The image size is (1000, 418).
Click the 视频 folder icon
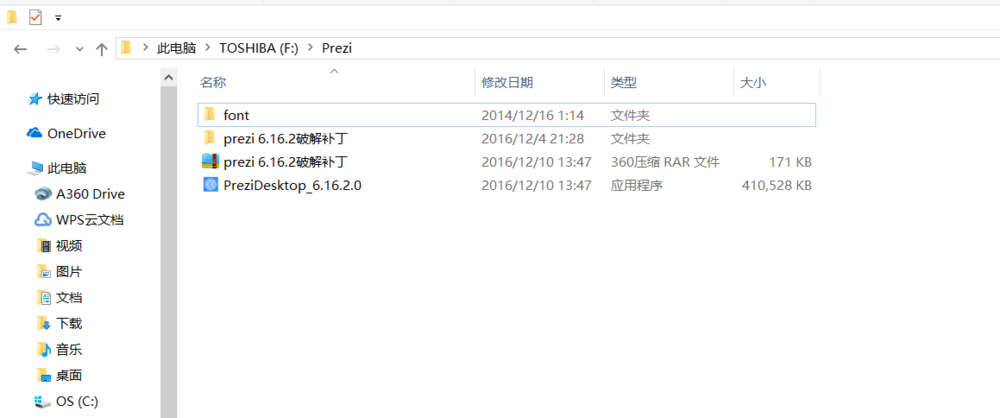43,246
